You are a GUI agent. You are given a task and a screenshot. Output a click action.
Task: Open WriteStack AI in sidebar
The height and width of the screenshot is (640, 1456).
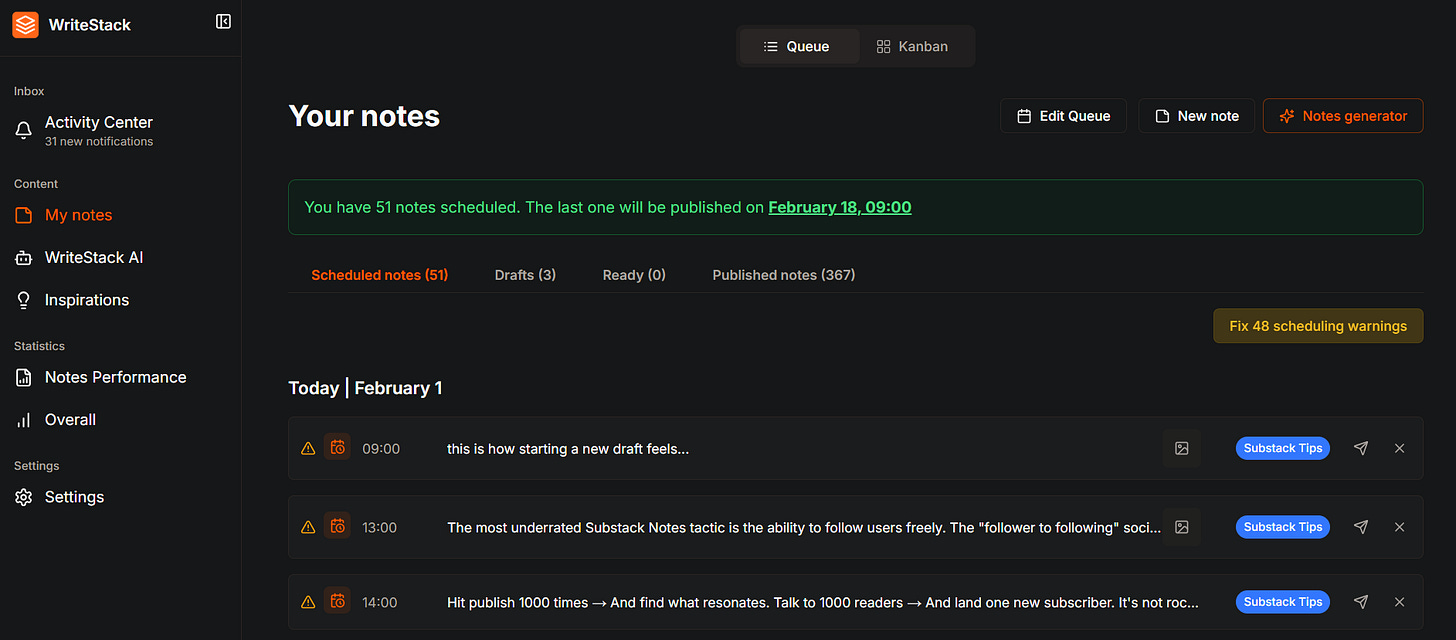(x=94, y=258)
